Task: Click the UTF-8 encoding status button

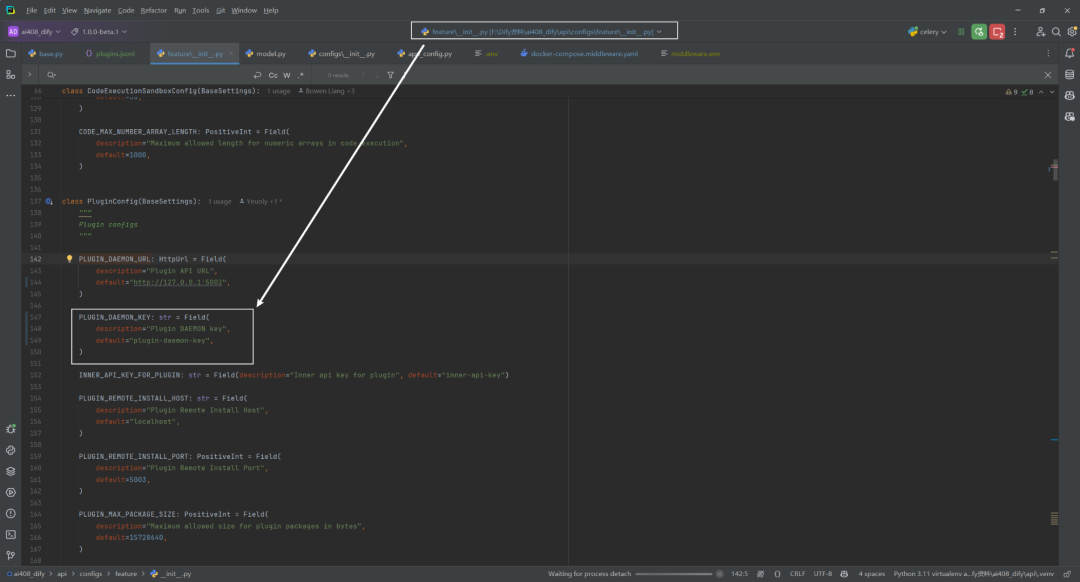Action: (822, 574)
